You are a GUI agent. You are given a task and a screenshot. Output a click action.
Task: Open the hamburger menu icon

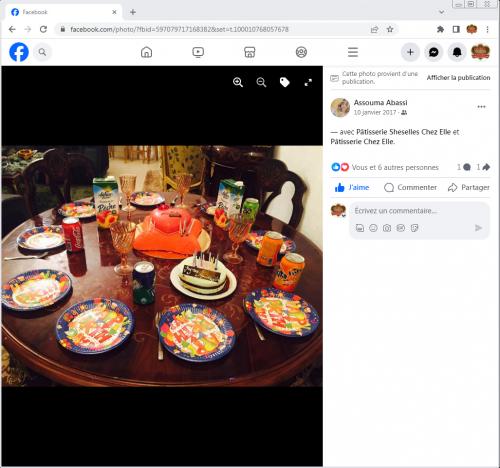pyautogui.click(x=353, y=52)
